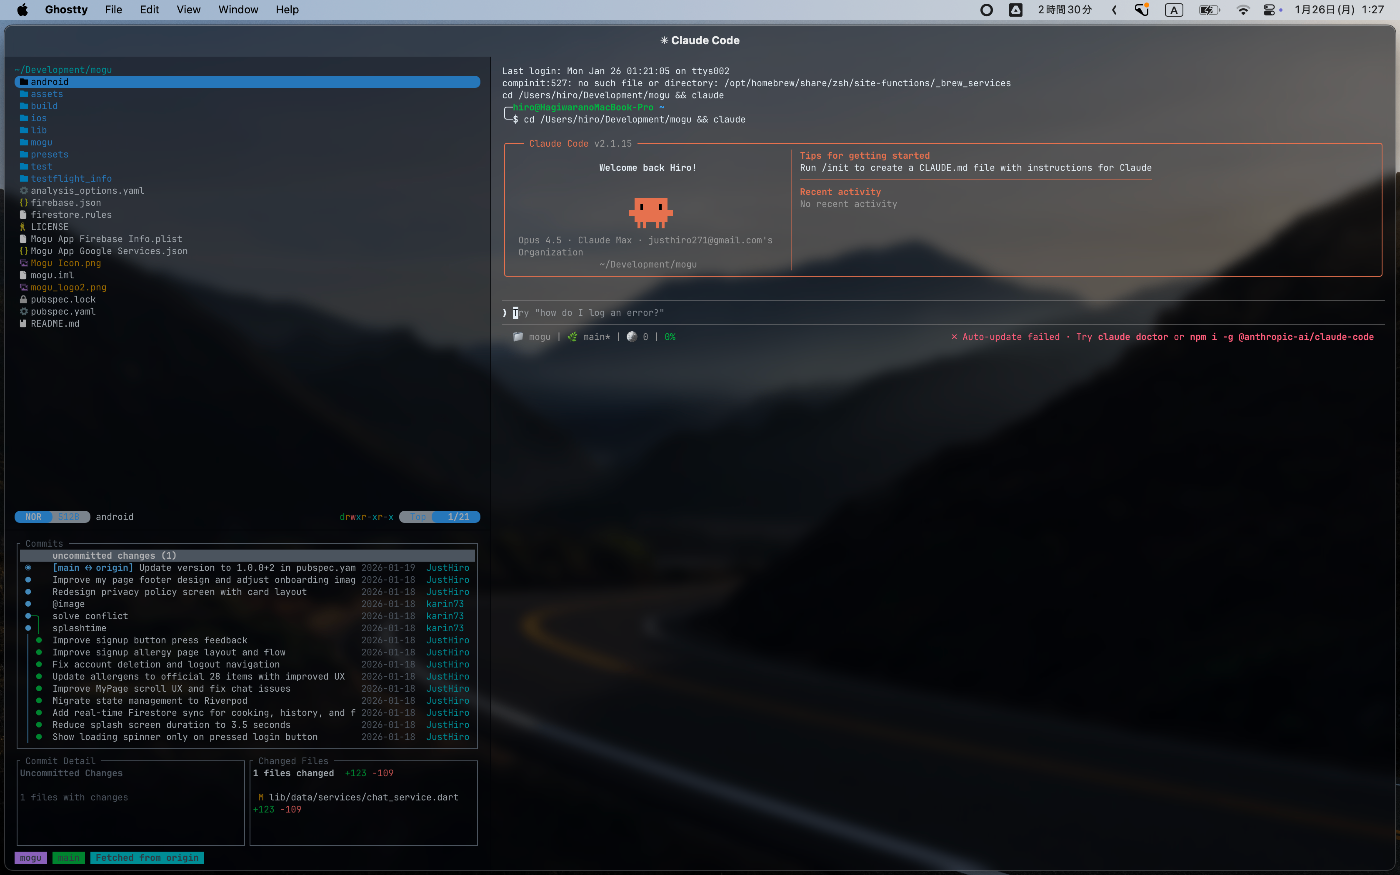
Task: Click the menu bar date and time
Action: (1339, 10)
